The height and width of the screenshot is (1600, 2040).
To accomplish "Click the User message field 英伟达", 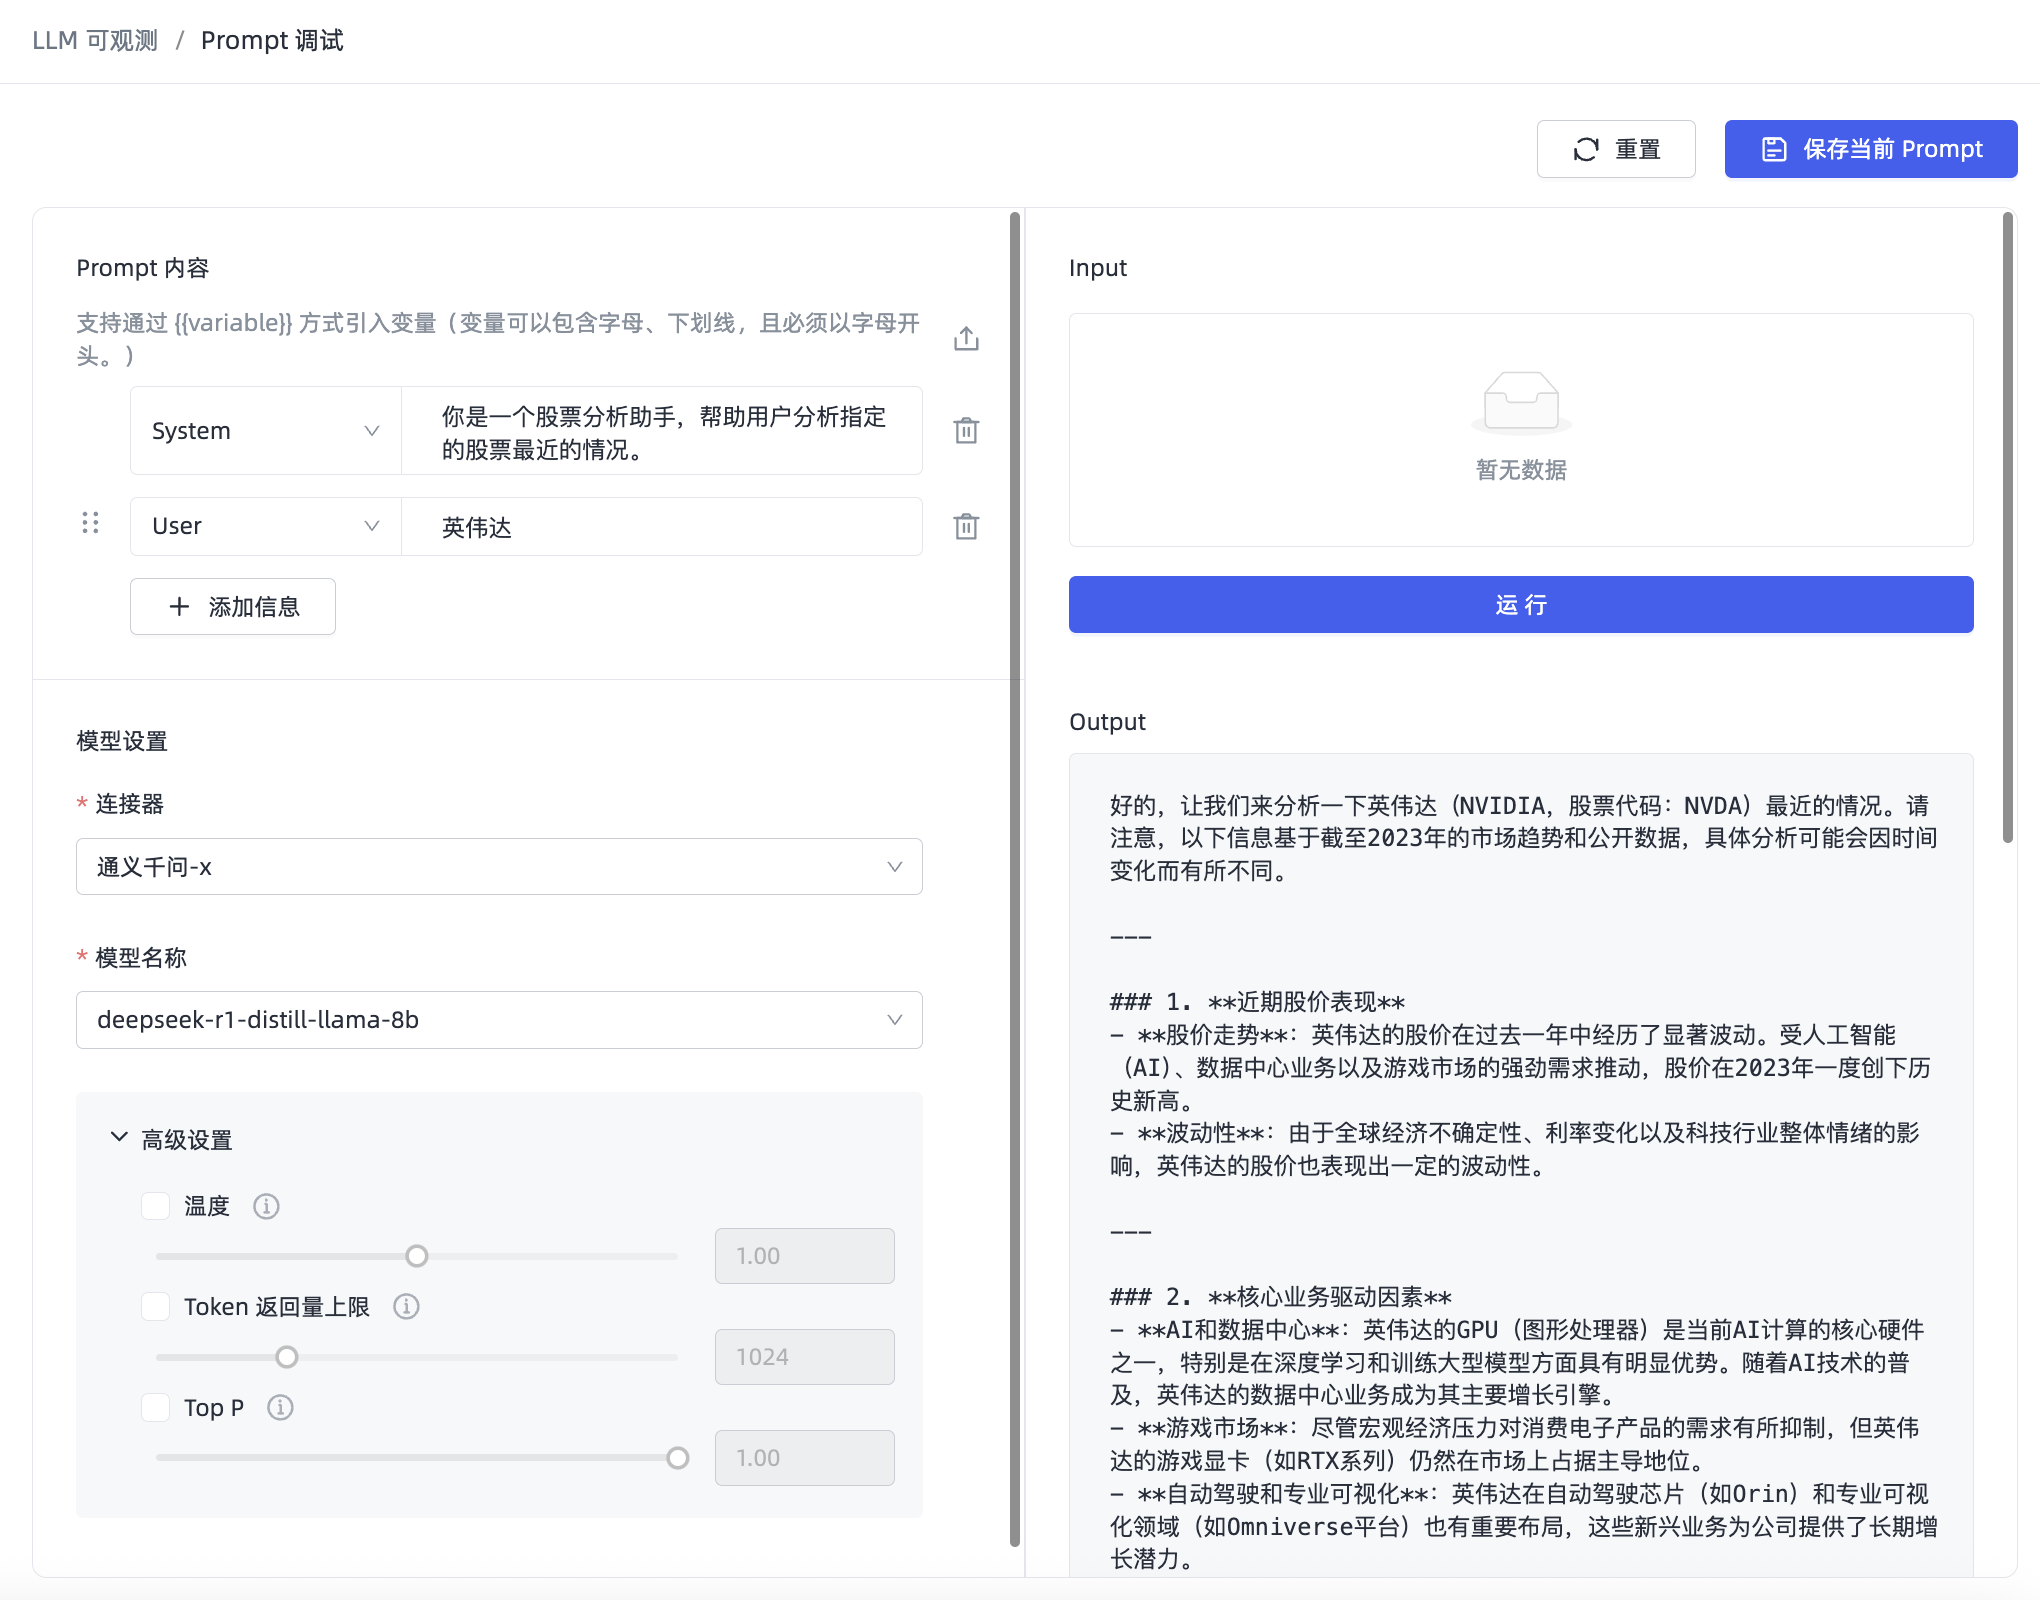I will click(662, 526).
